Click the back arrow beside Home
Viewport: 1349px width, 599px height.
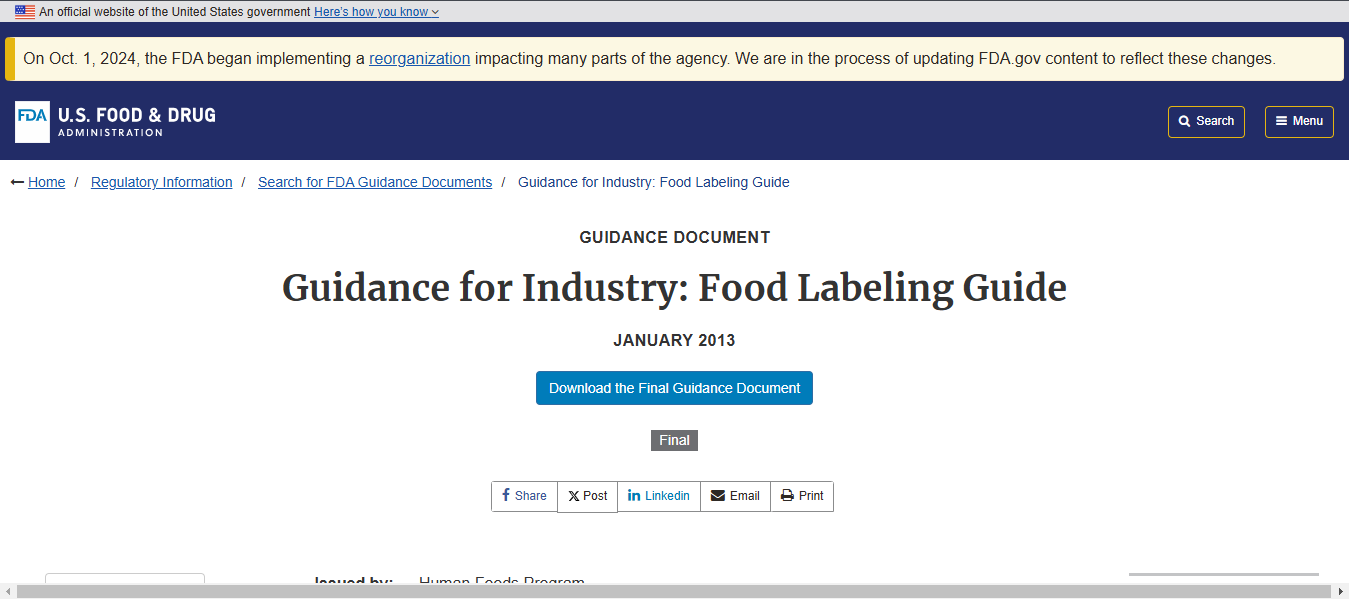coord(17,182)
